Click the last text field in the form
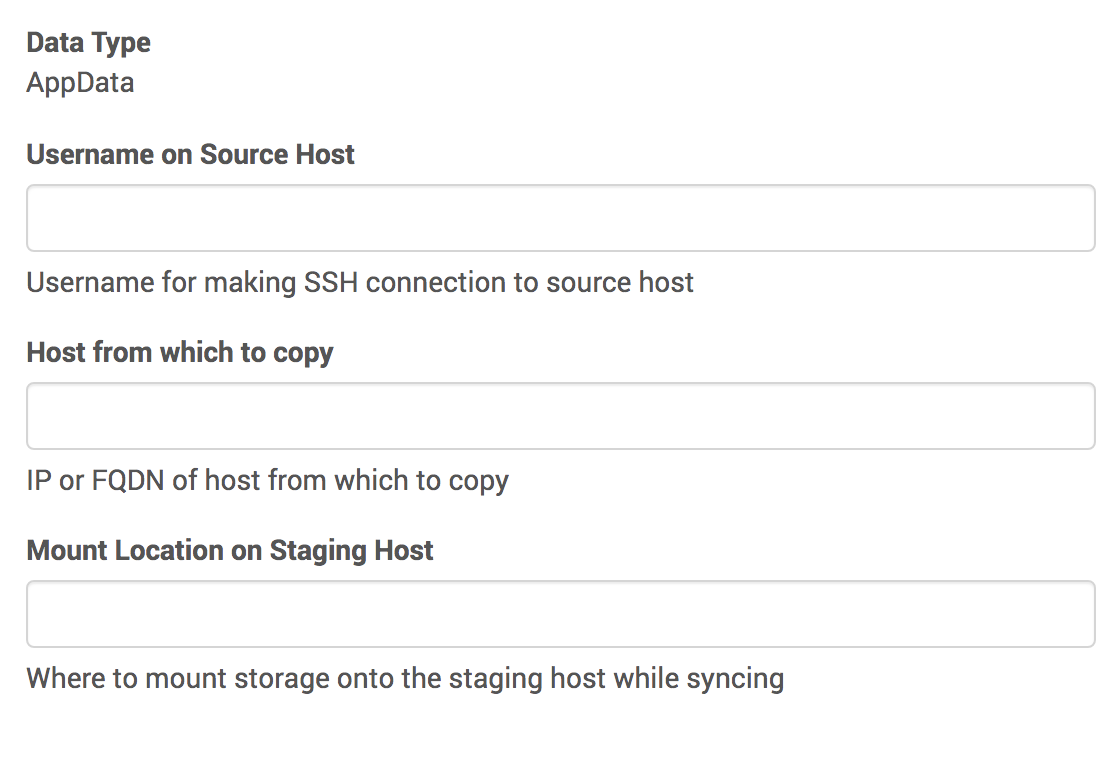This screenshot has height=766, width=1112. click(560, 614)
